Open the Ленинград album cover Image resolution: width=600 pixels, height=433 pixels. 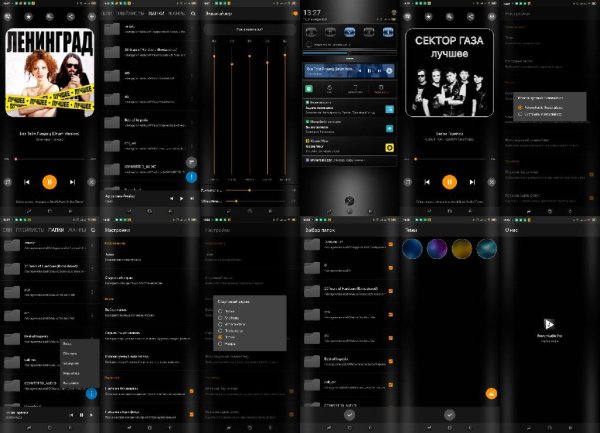tap(50, 72)
